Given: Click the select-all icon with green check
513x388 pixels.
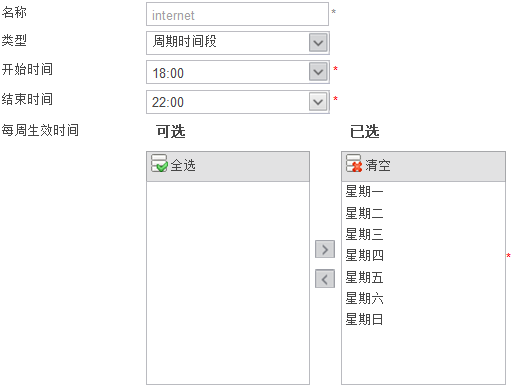Looking at the screenshot, I should pos(159,163).
